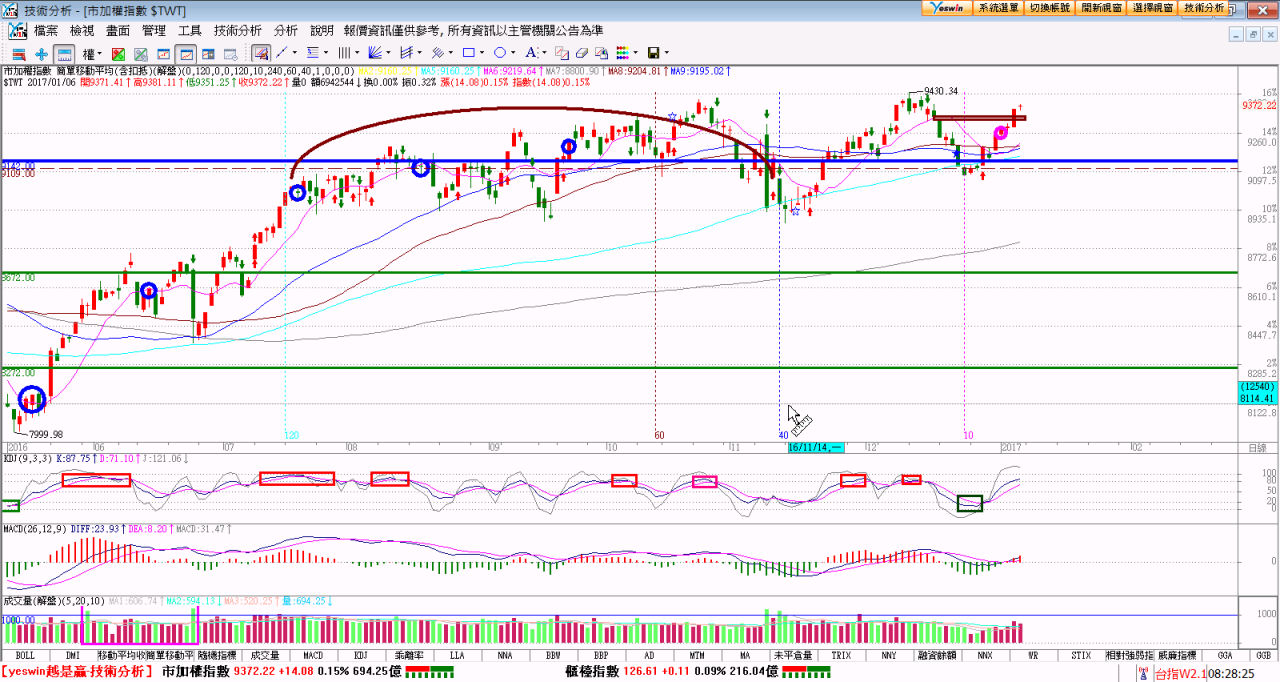1280x682 pixels.
Task: Click the save floppy disk icon
Action: tap(653, 53)
